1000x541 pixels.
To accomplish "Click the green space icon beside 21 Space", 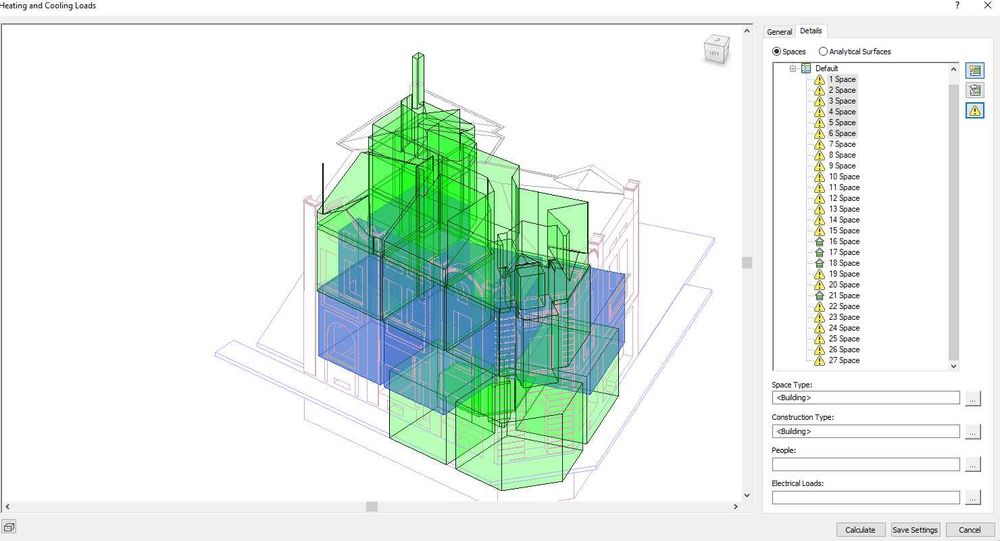I will pyautogui.click(x=820, y=296).
